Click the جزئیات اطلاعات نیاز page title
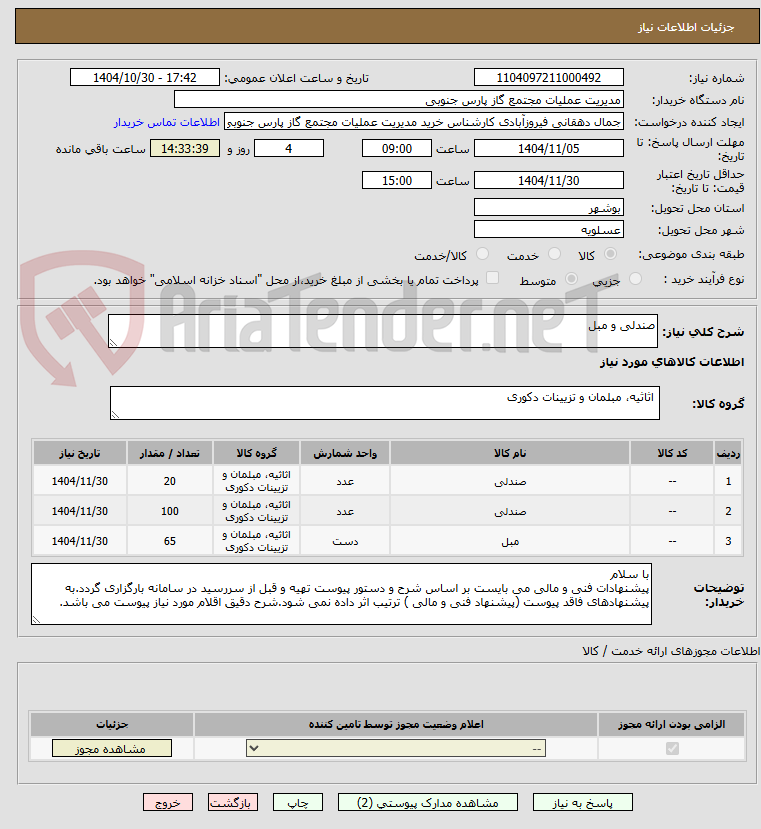This screenshot has width=761, height=829. (686, 27)
